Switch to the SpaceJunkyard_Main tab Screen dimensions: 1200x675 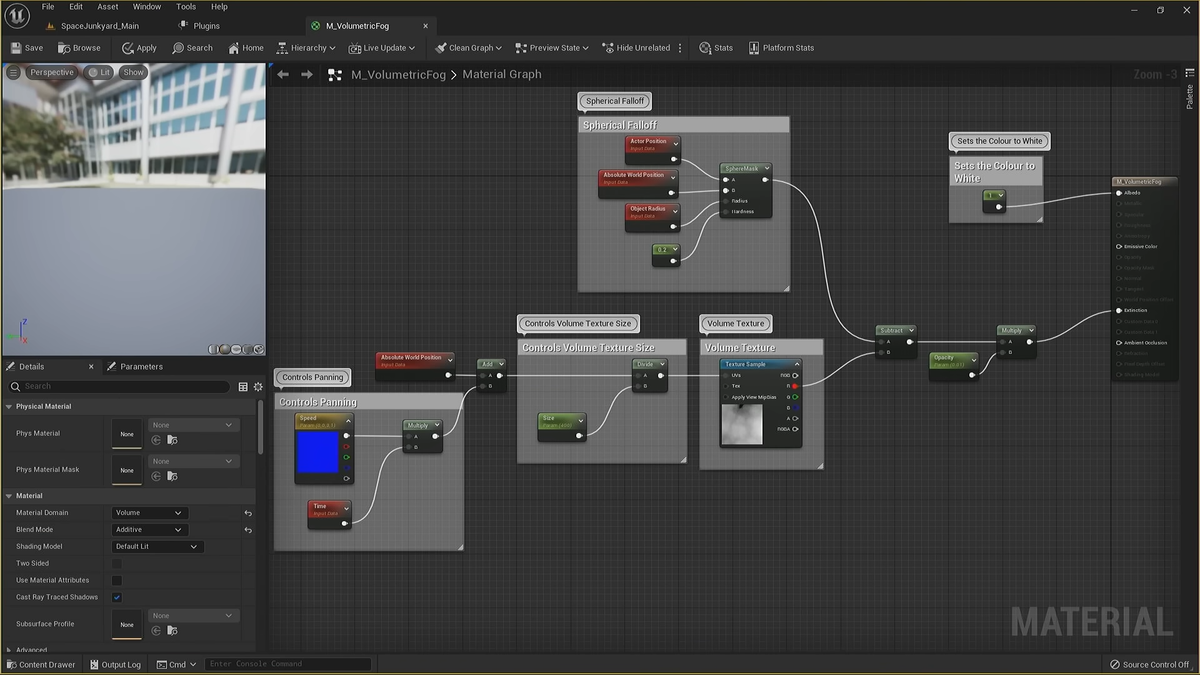pyautogui.click(x=99, y=26)
